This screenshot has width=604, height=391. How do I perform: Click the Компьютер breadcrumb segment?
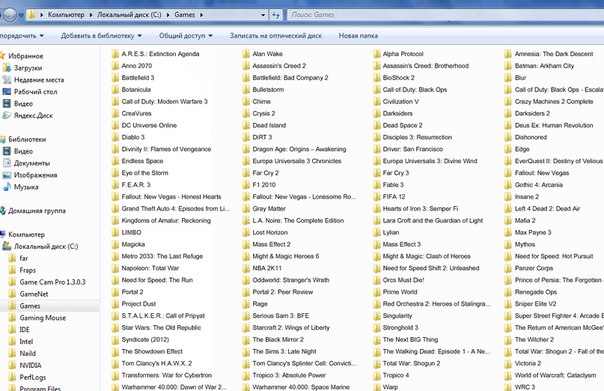[x=66, y=15]
